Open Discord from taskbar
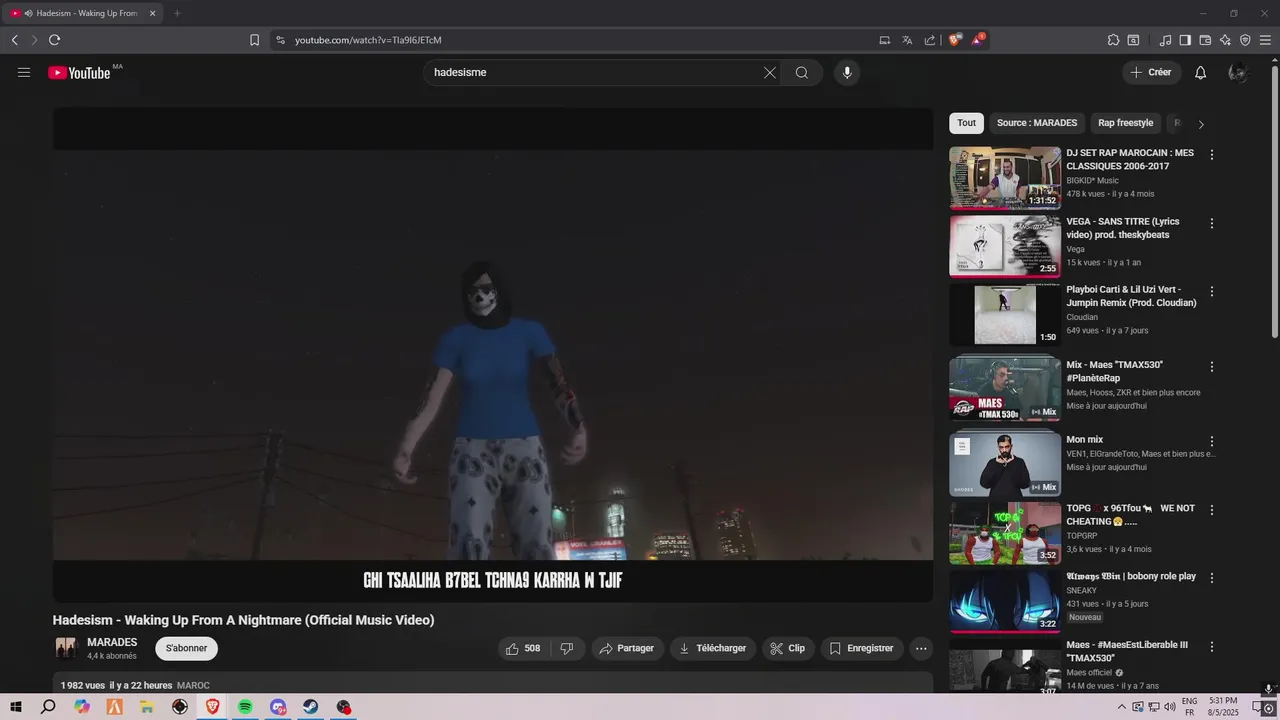This screenshot has height=720, width=1280. tap(278, 707)
